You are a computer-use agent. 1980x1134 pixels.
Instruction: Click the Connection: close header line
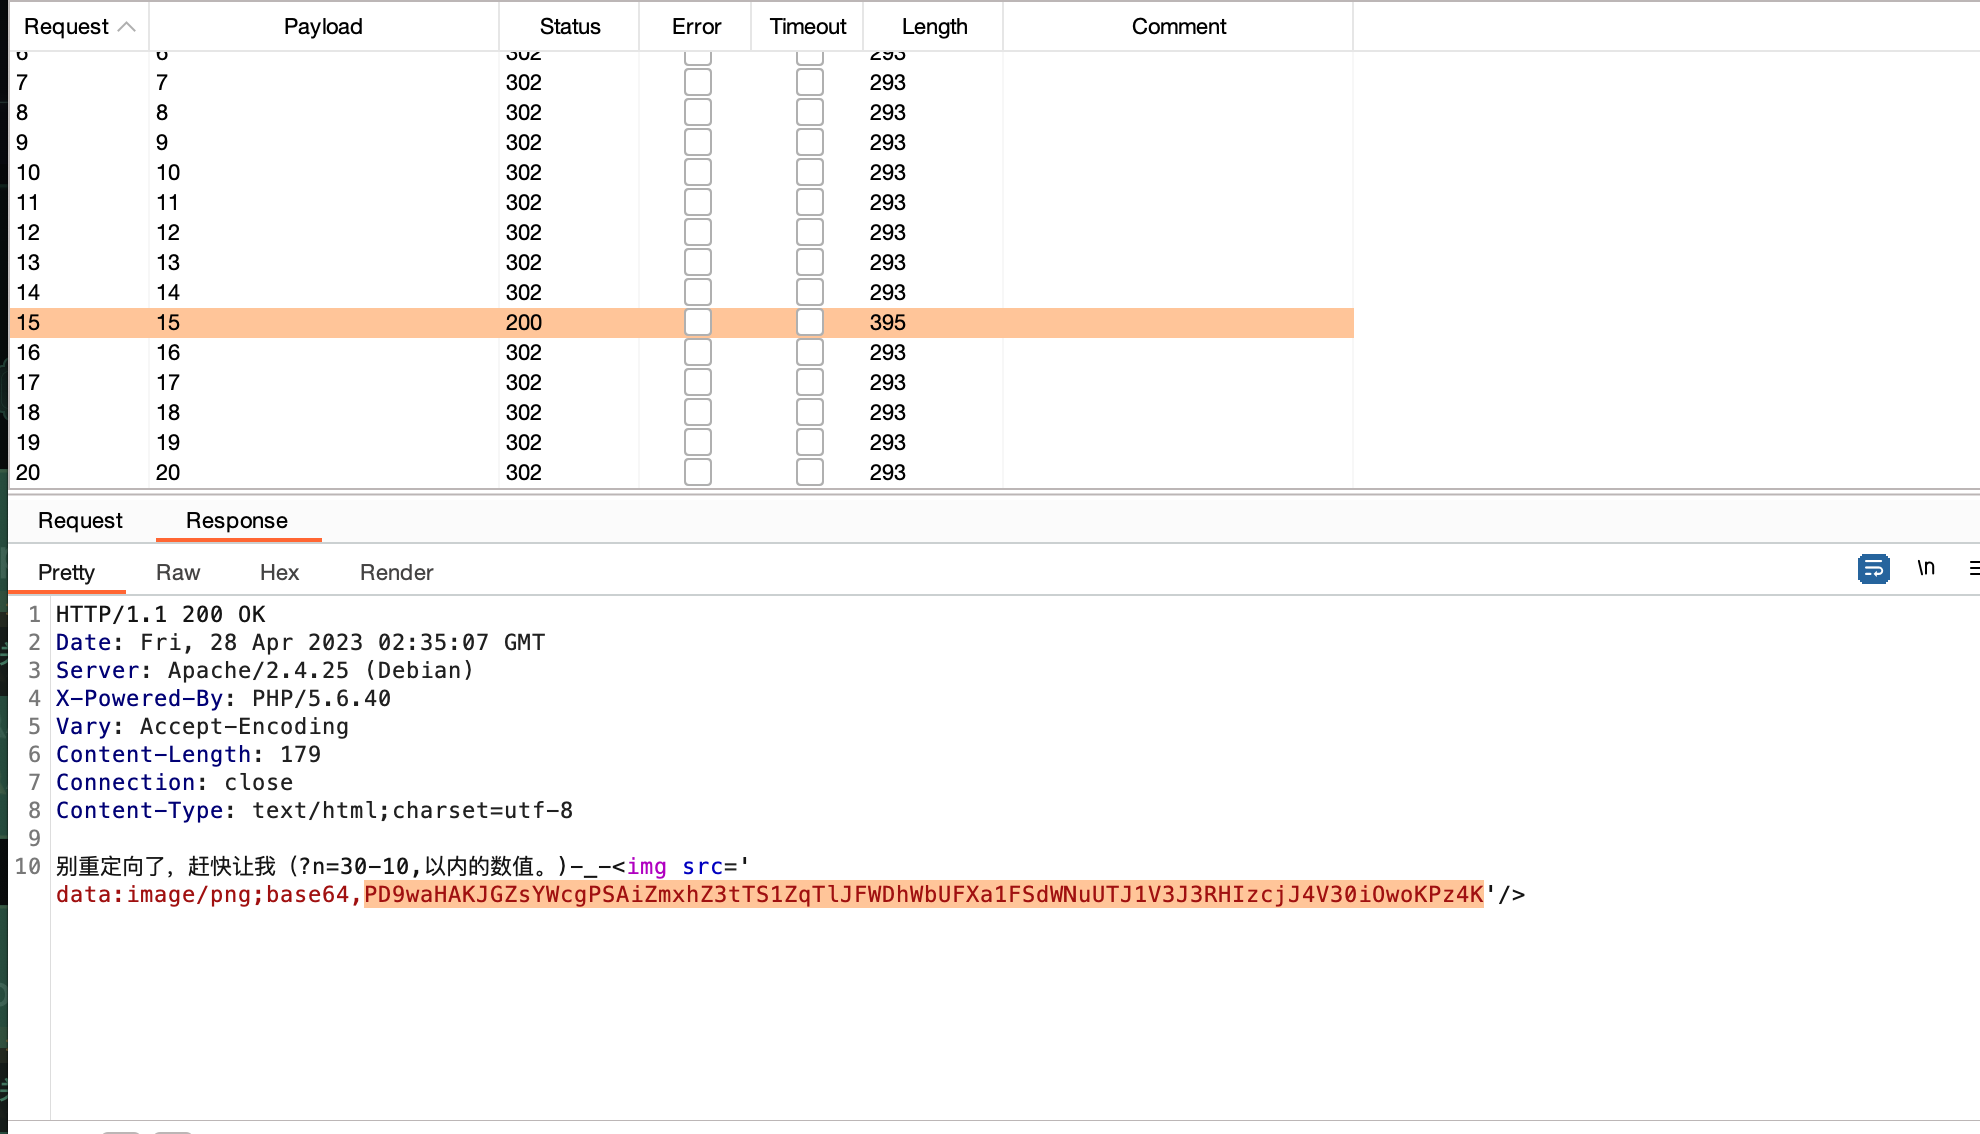(174, 782)
